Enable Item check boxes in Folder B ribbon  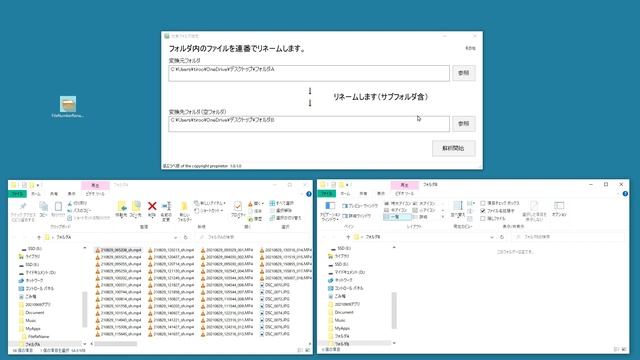(483, 203)
